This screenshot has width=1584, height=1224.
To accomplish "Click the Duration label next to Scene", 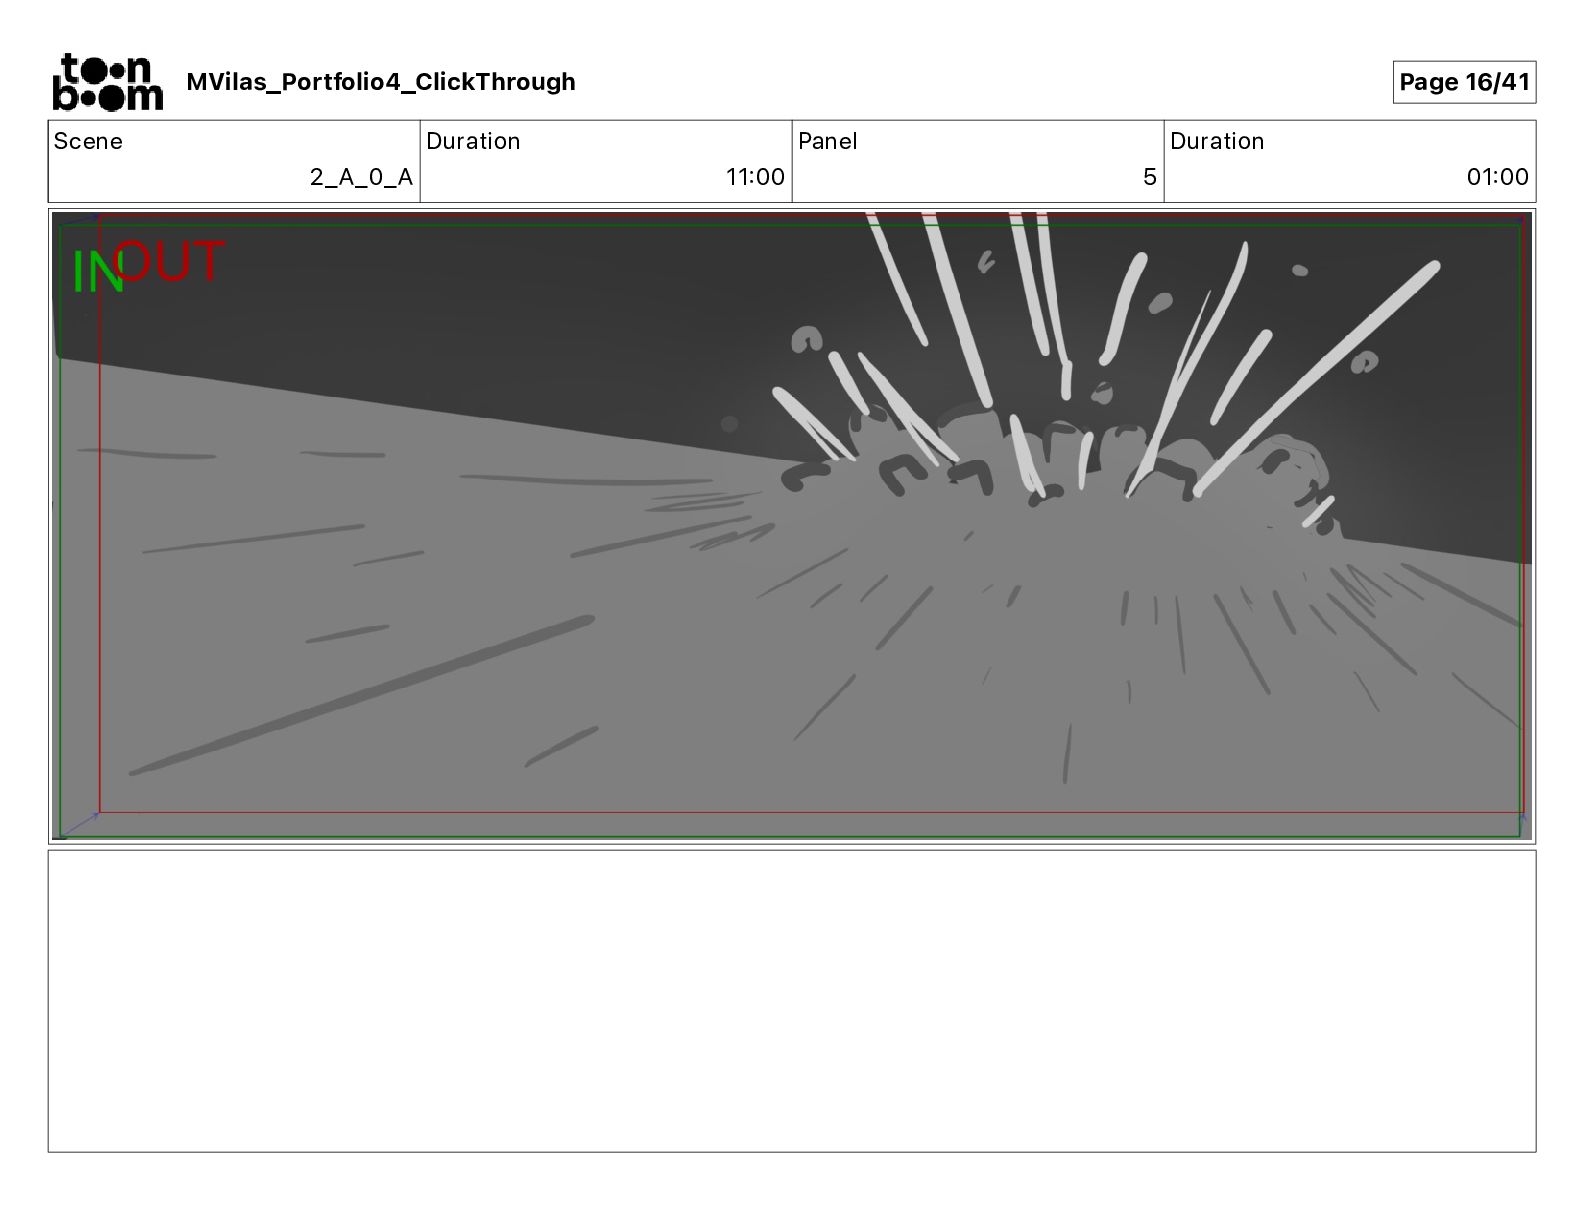I will [x=473, y=141].
